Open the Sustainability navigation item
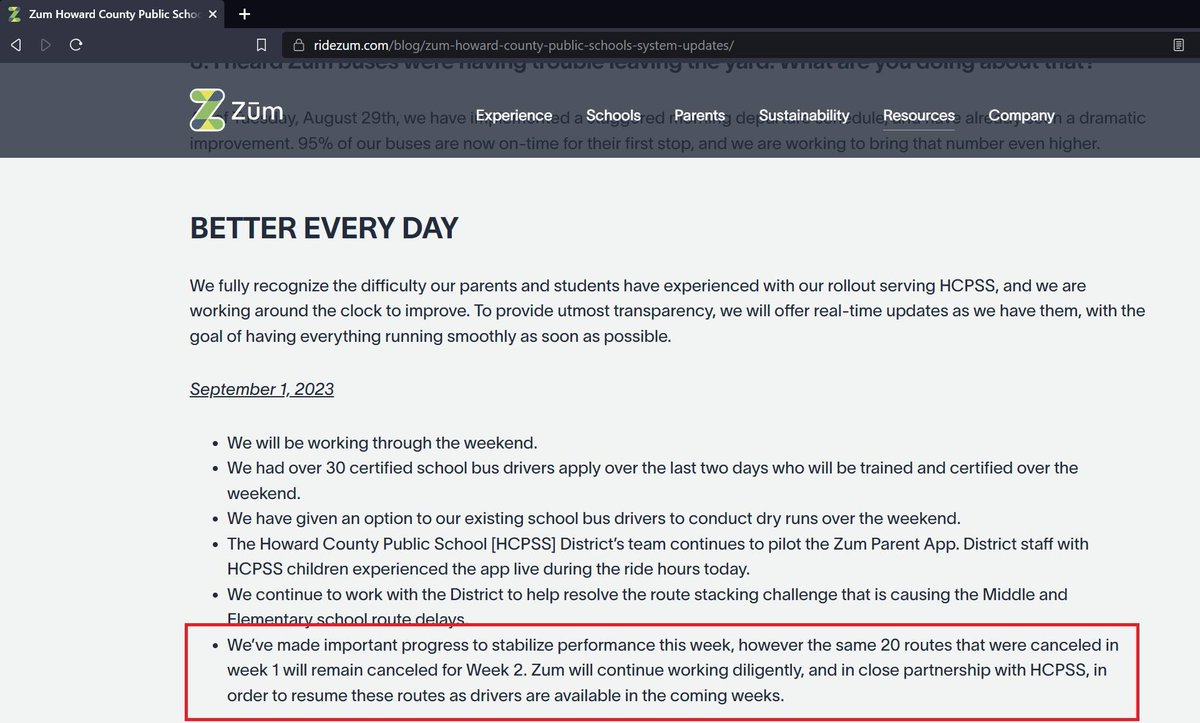The width and height of the screenshot is (1200, 723). (x=804, y=115)
